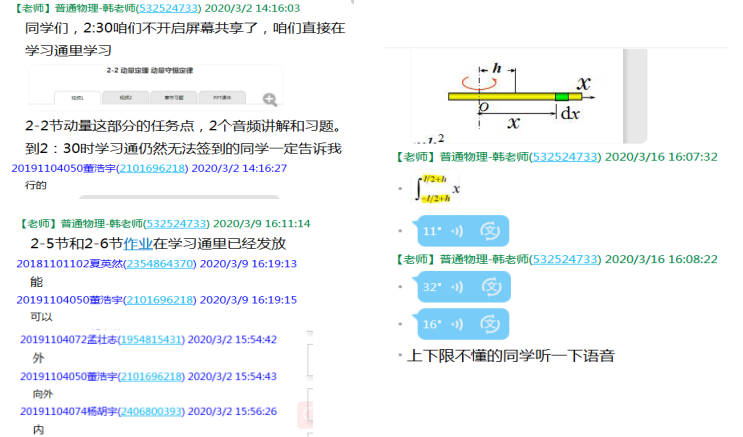Play the 16-second voice message
The height and width of the screenshot is (437, 743).
click(x=445, y=324)
